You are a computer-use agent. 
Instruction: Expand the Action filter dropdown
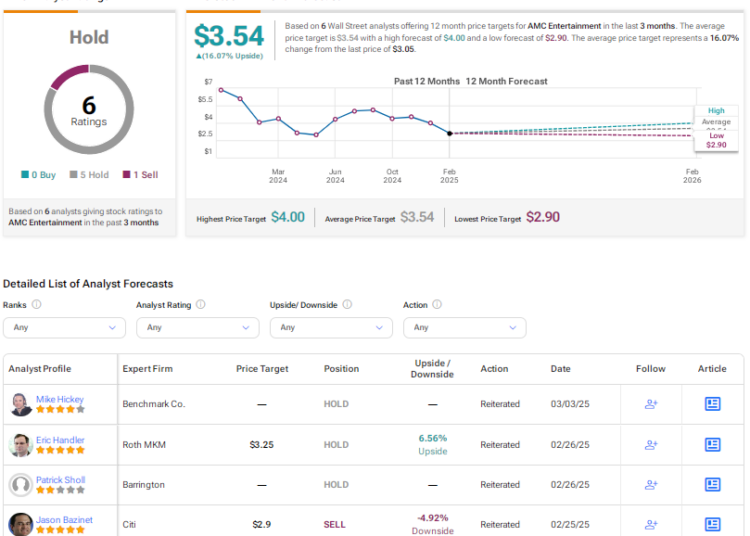point(464,328)
